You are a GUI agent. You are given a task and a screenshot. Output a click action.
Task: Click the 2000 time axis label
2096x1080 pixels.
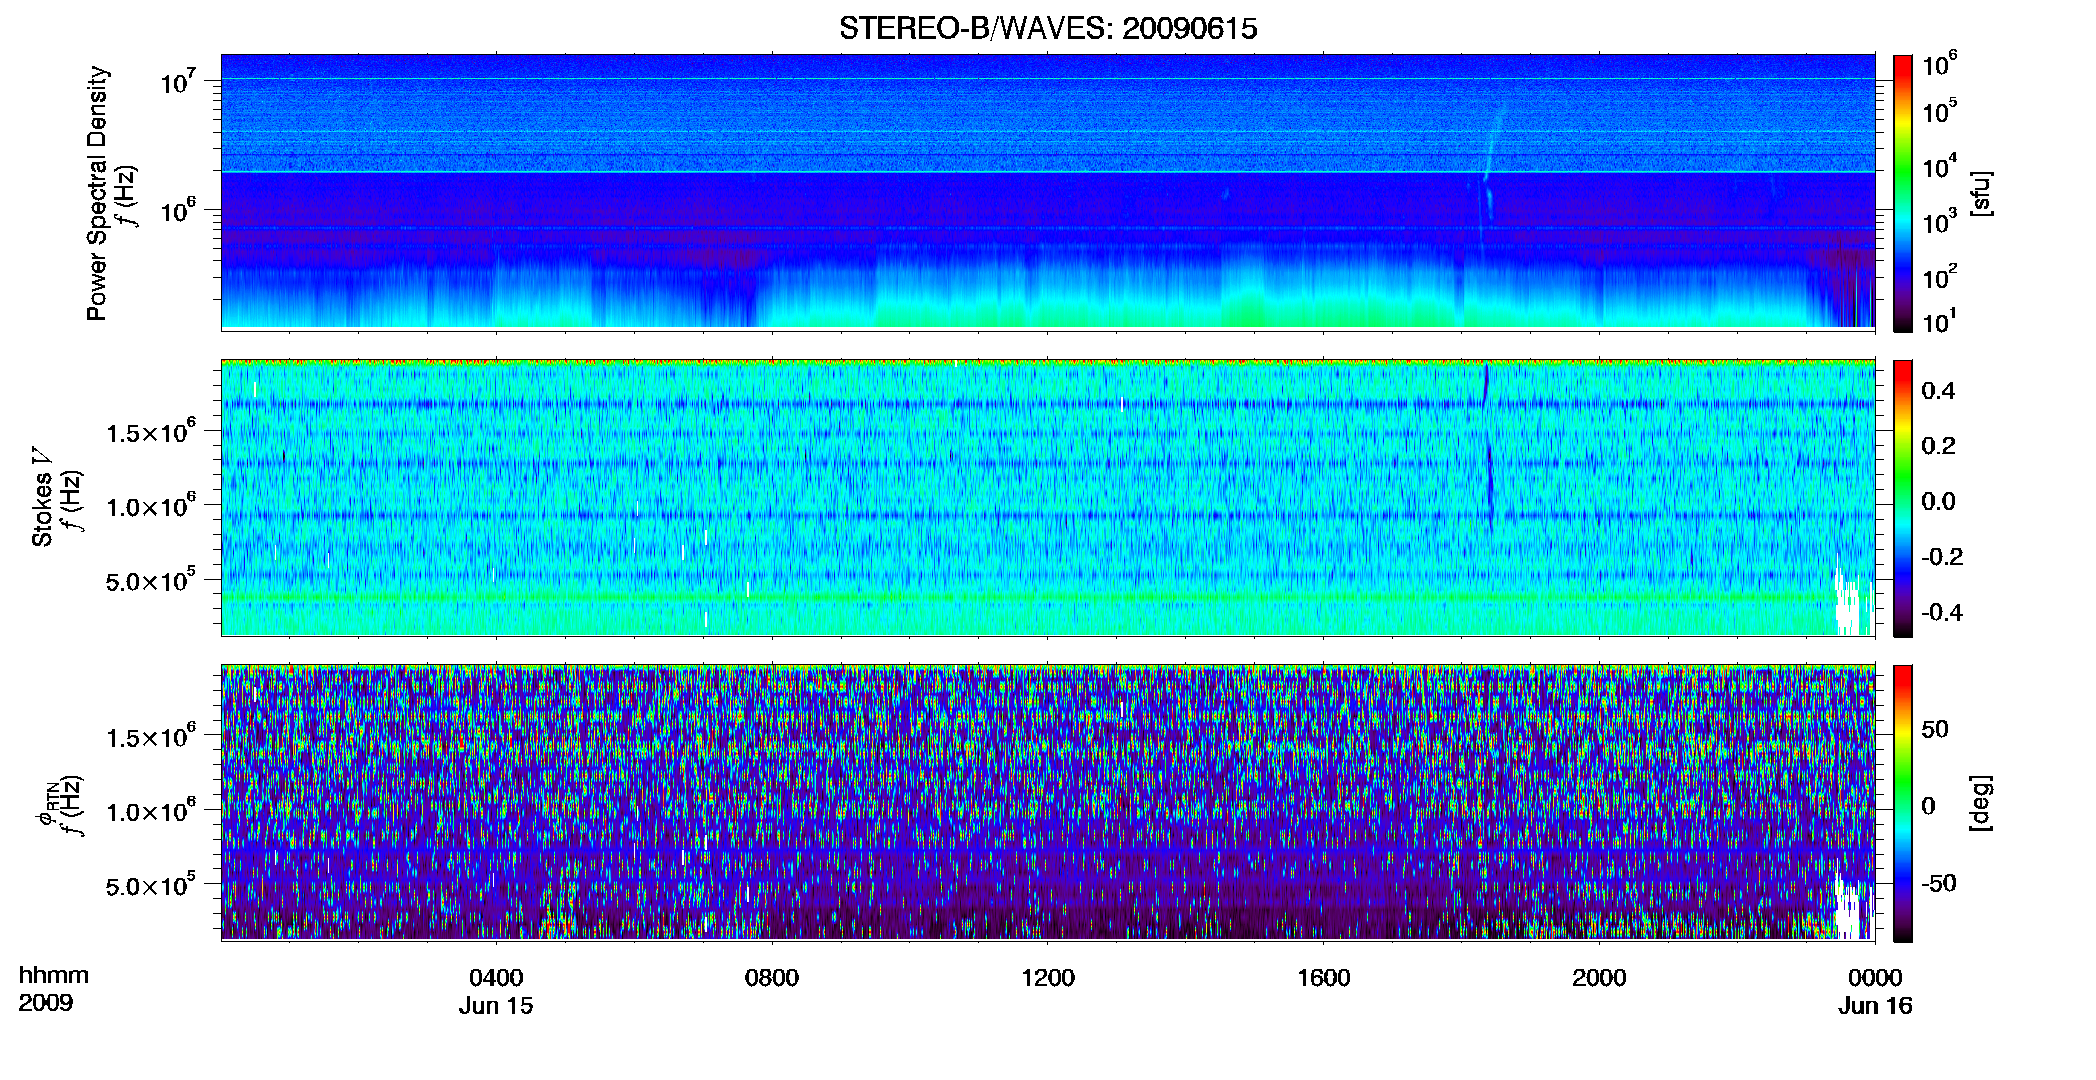[1599, 977]
